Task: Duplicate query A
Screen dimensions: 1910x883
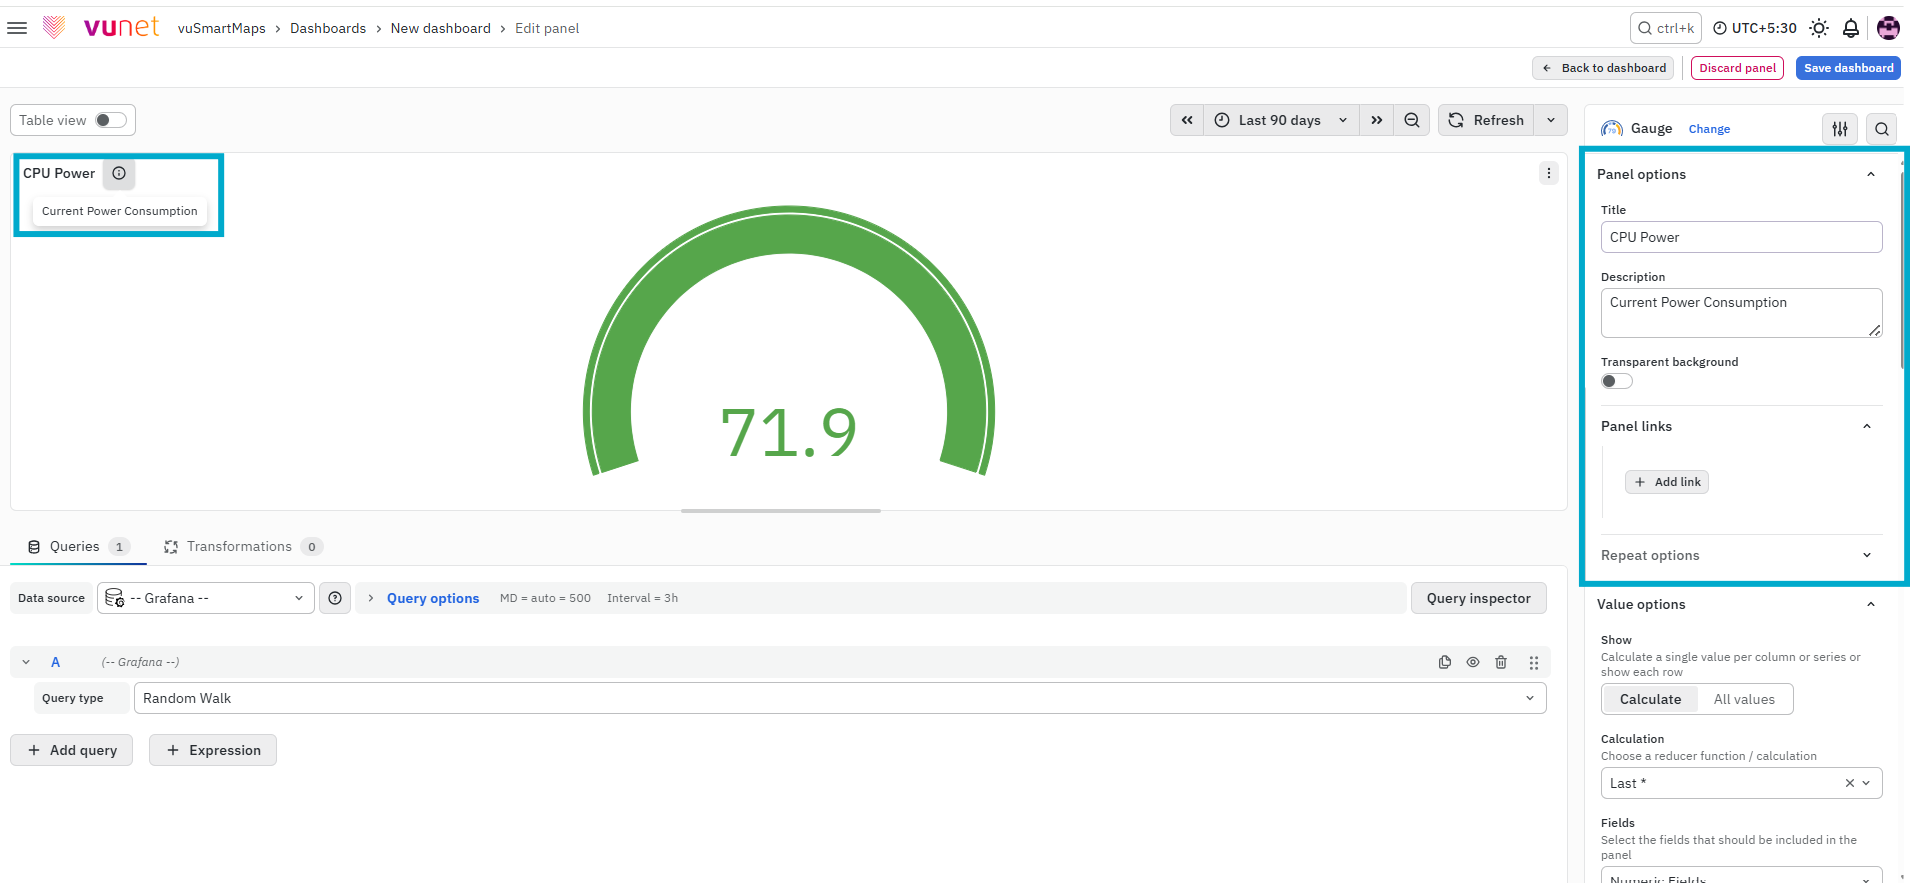Action: pyautogui.click(x=1445, y=662)
